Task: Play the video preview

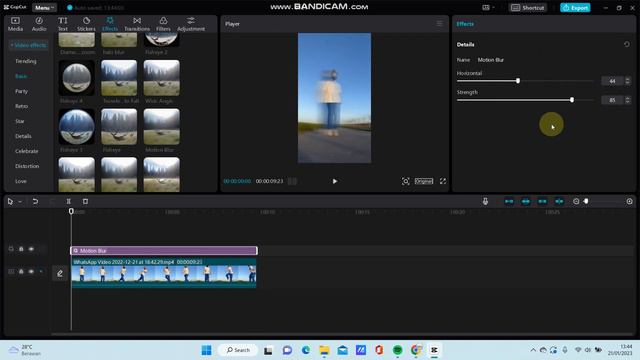Action: click(335, 181)
